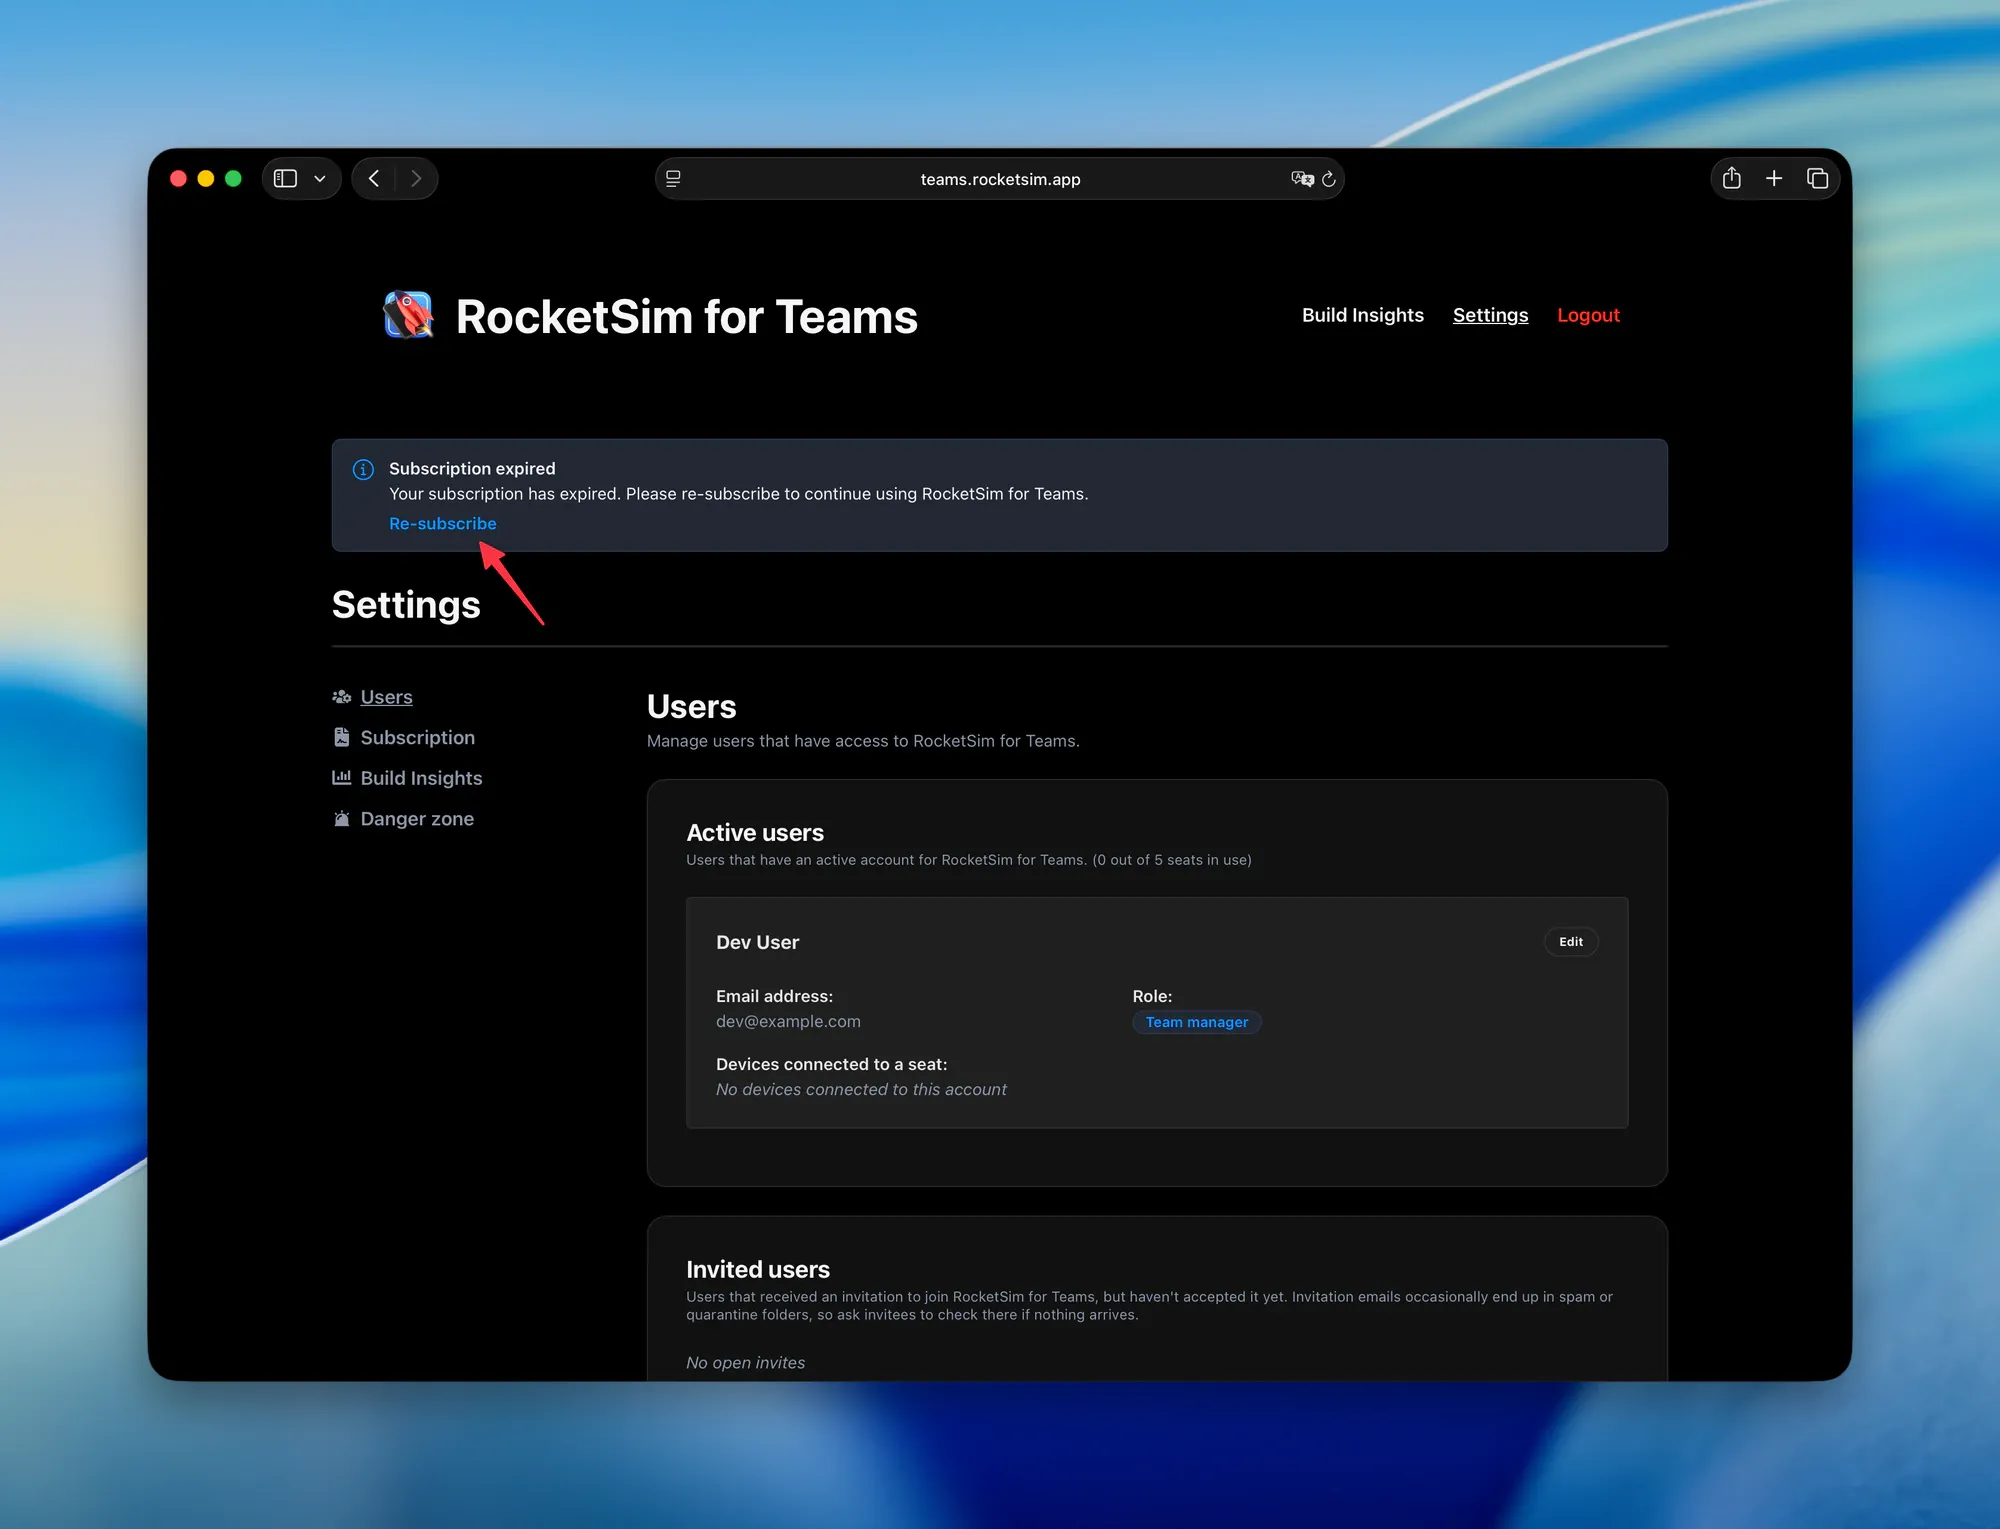
Task: Click the Team manager role badge
Action: (1196, 1022)
